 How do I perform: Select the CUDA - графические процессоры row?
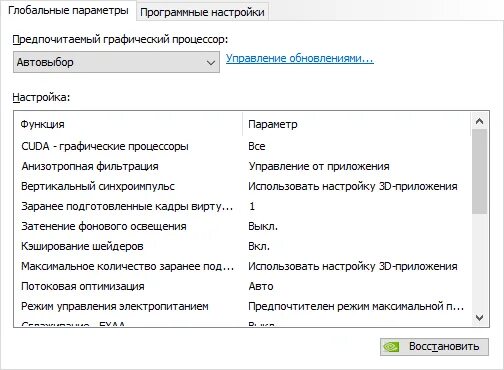(243, 146)
